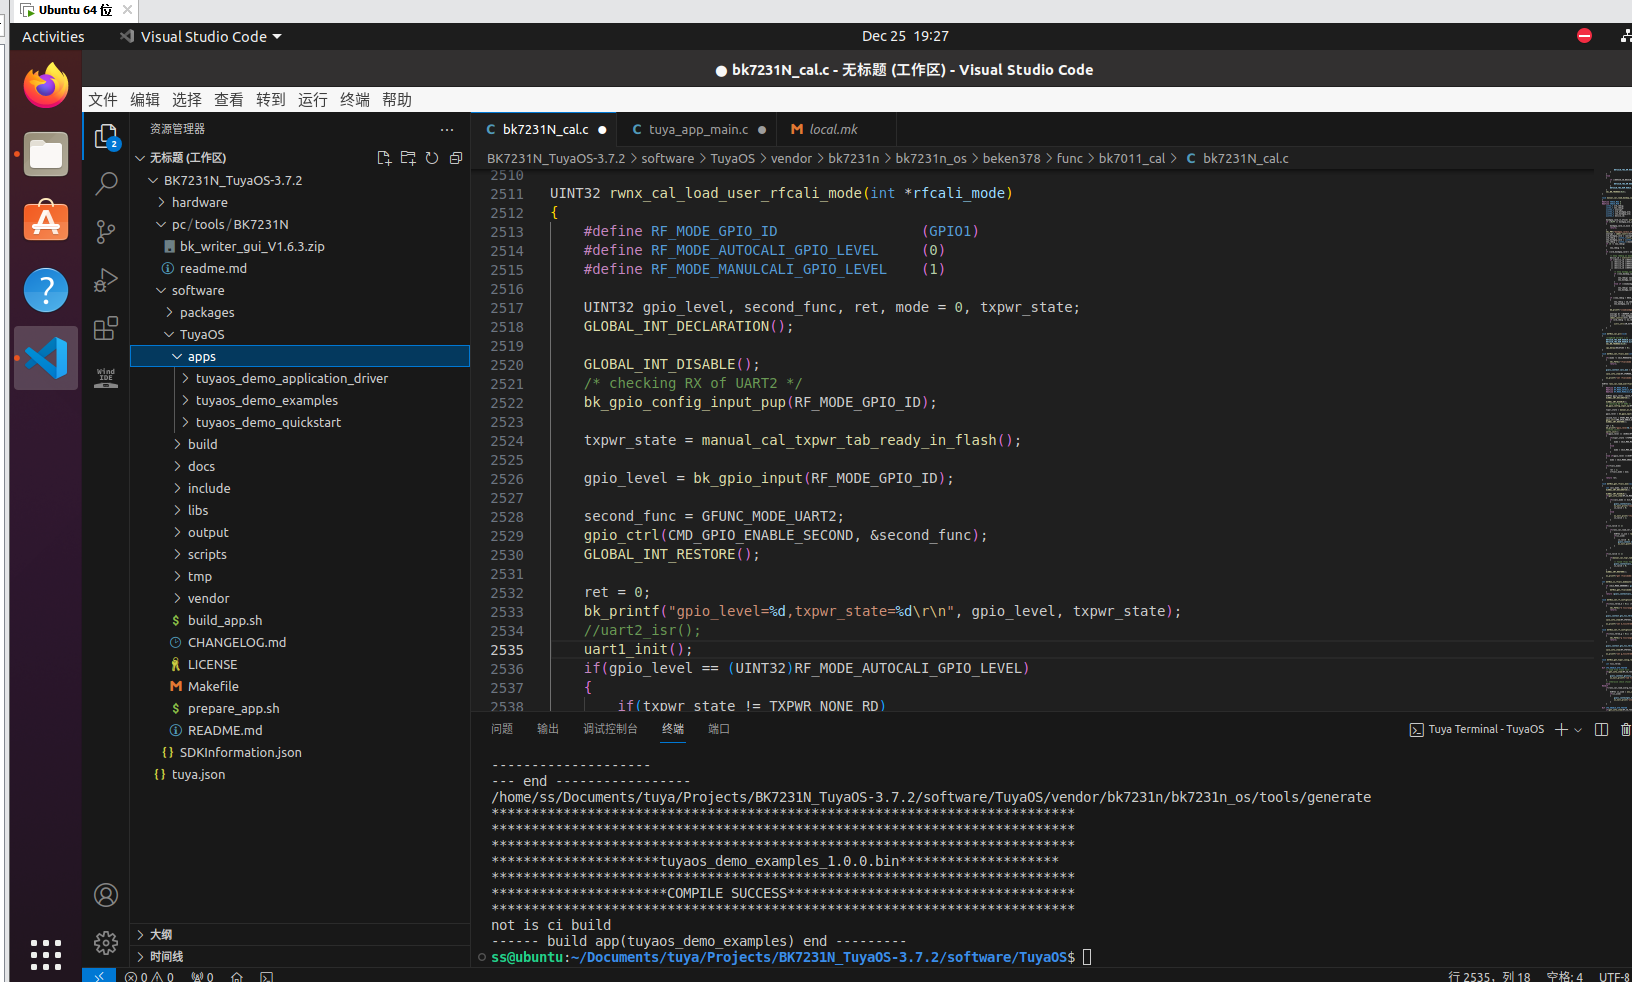
Task: Click the vendor breadcrumb segment
Action: [791, 158]
